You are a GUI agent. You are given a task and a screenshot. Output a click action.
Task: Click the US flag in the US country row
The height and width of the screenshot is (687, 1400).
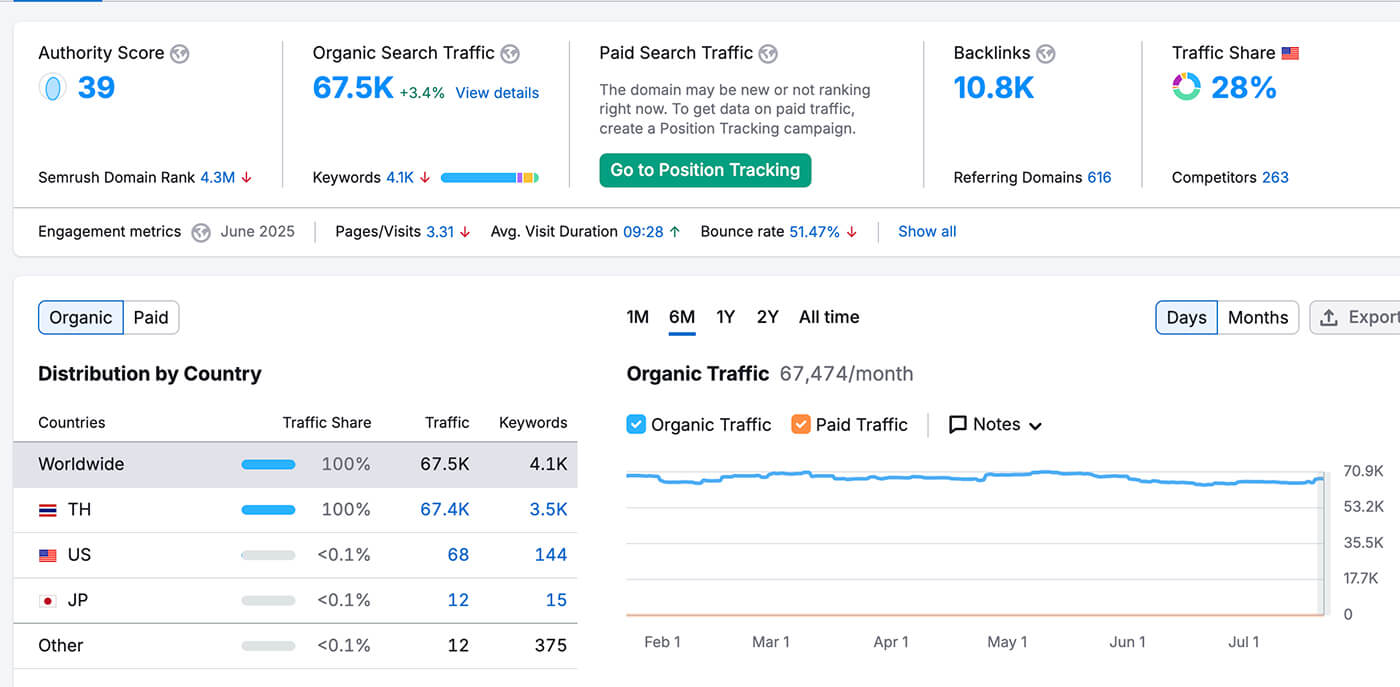(x=47, y=555)
